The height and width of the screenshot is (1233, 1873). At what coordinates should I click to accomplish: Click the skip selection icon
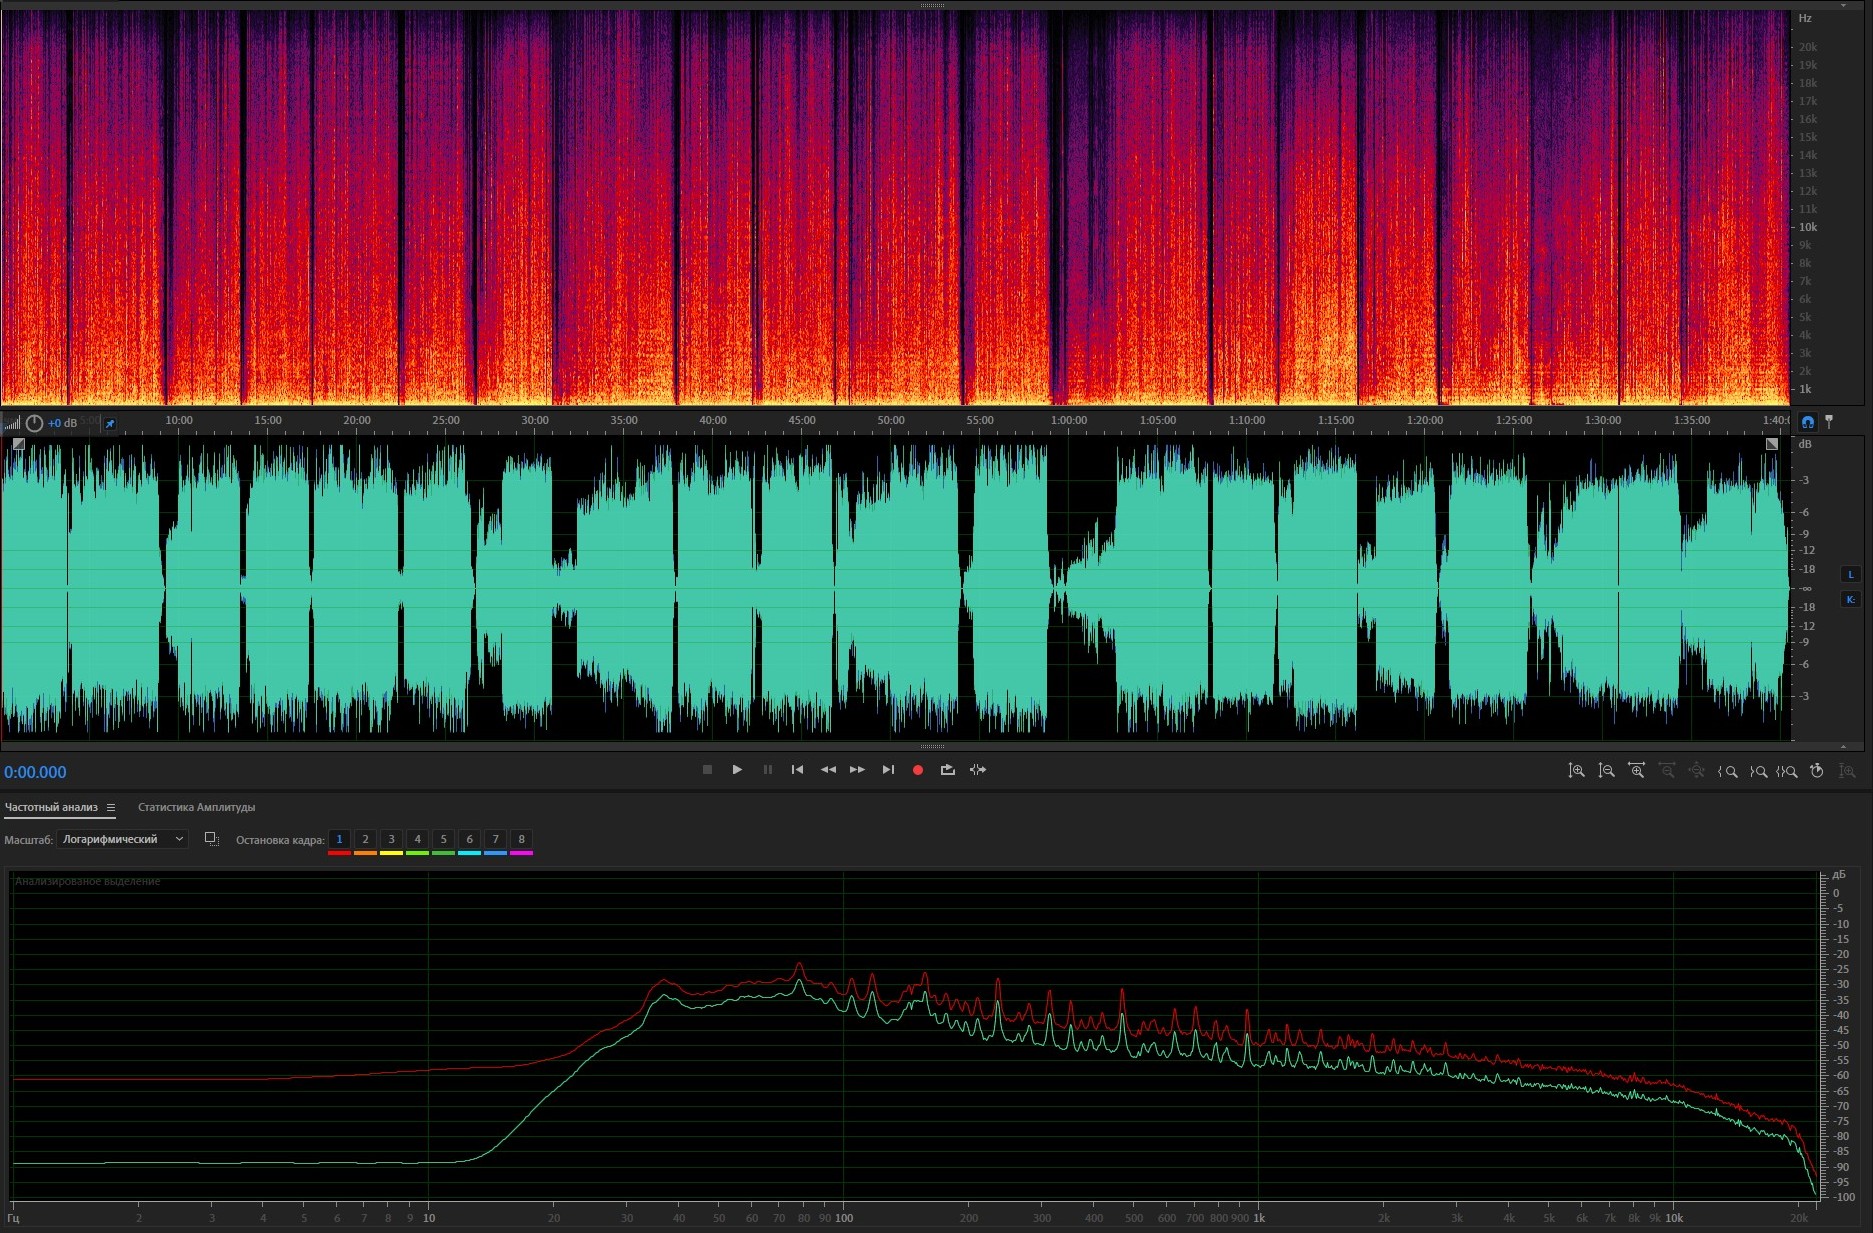coord(978,770)
